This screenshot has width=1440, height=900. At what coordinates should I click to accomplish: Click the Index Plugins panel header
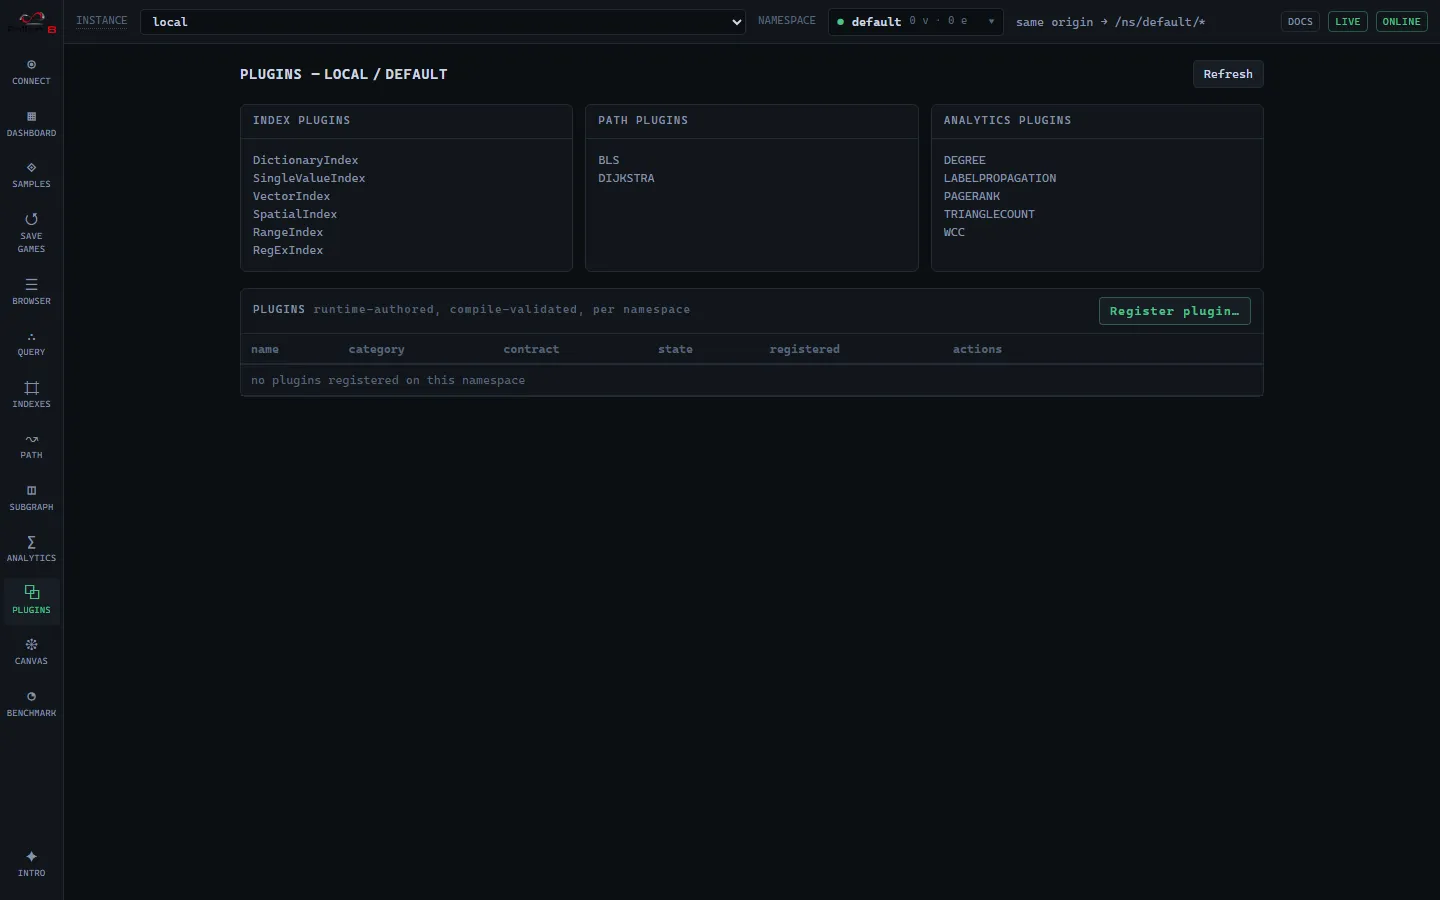pyautogui.click(x=406, y=121)
